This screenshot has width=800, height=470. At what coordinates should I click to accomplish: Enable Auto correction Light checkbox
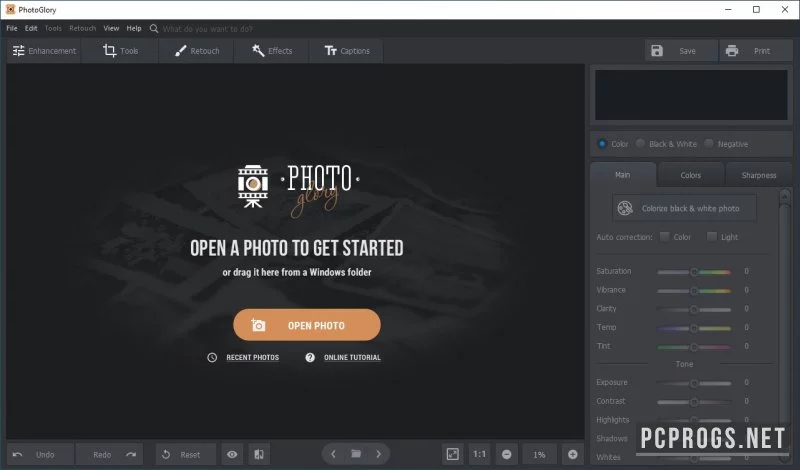click(712, 237)
